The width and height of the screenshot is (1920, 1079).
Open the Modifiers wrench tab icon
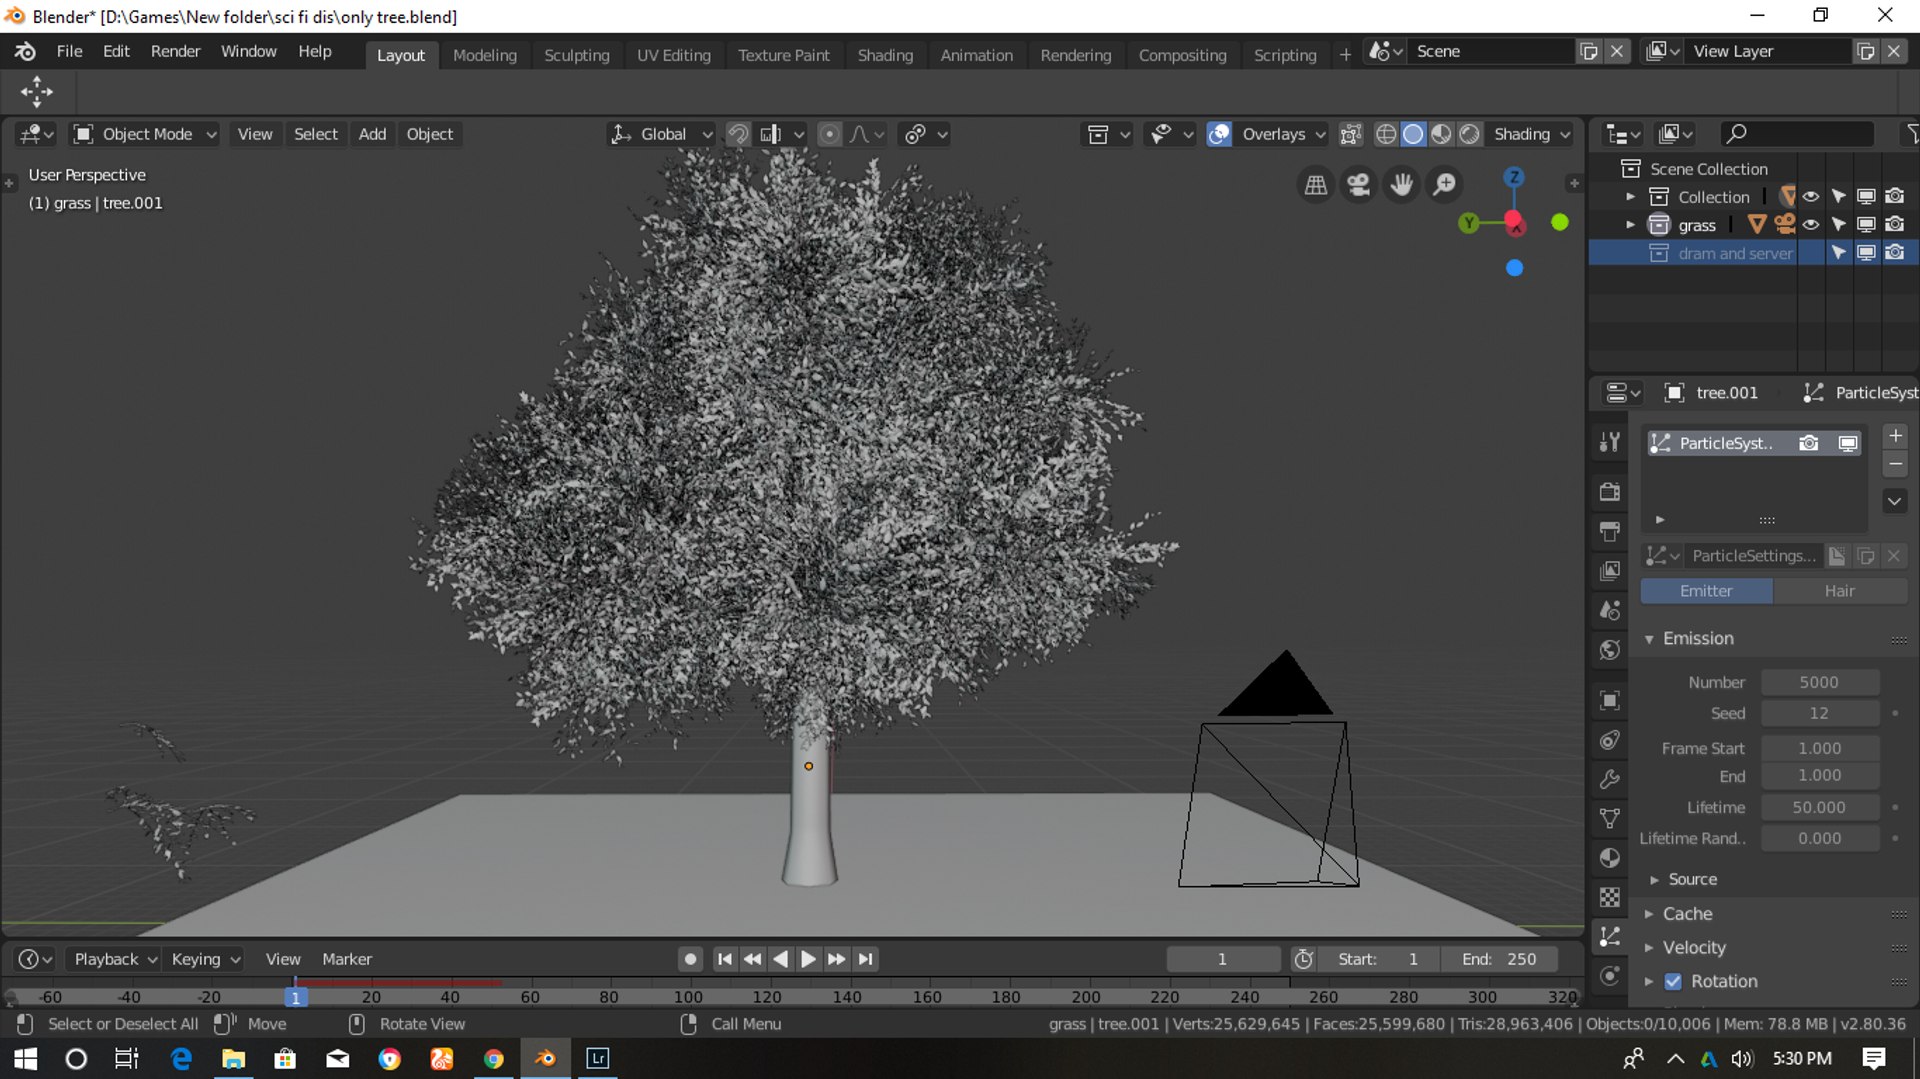click(x=1610, y=779)
